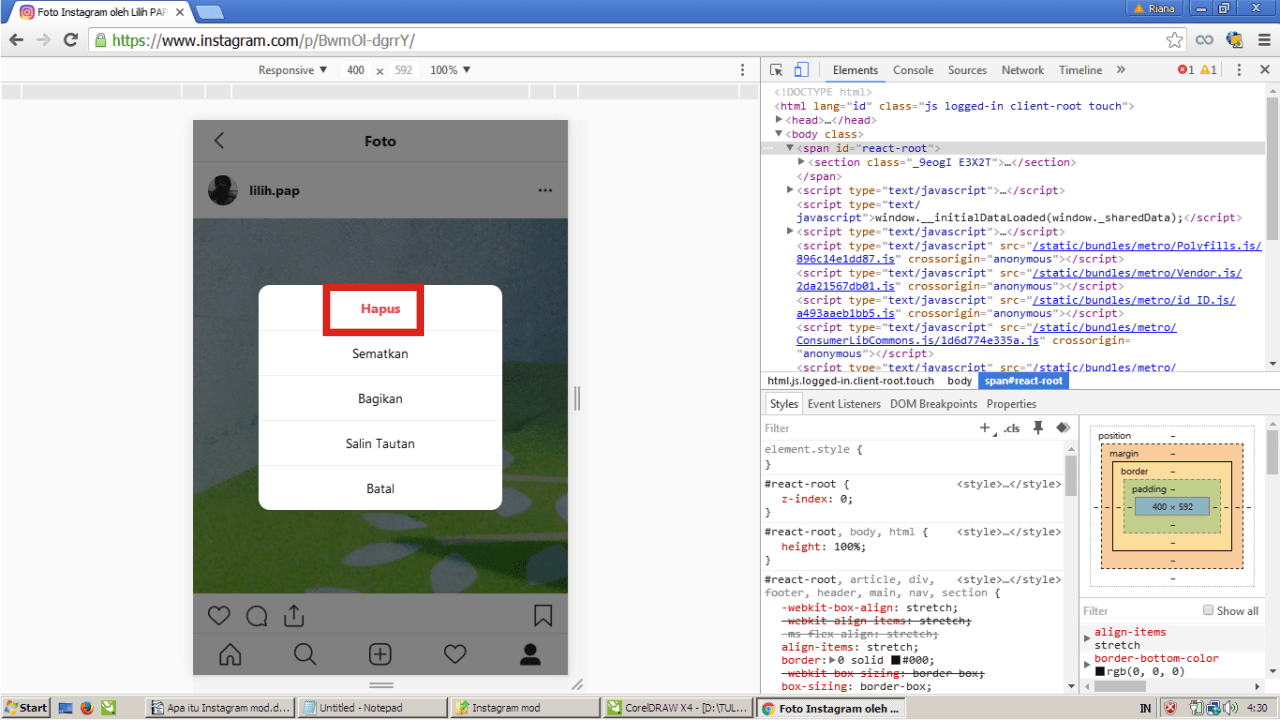Click the viewport height field showing 592

(x=403, y=70)
